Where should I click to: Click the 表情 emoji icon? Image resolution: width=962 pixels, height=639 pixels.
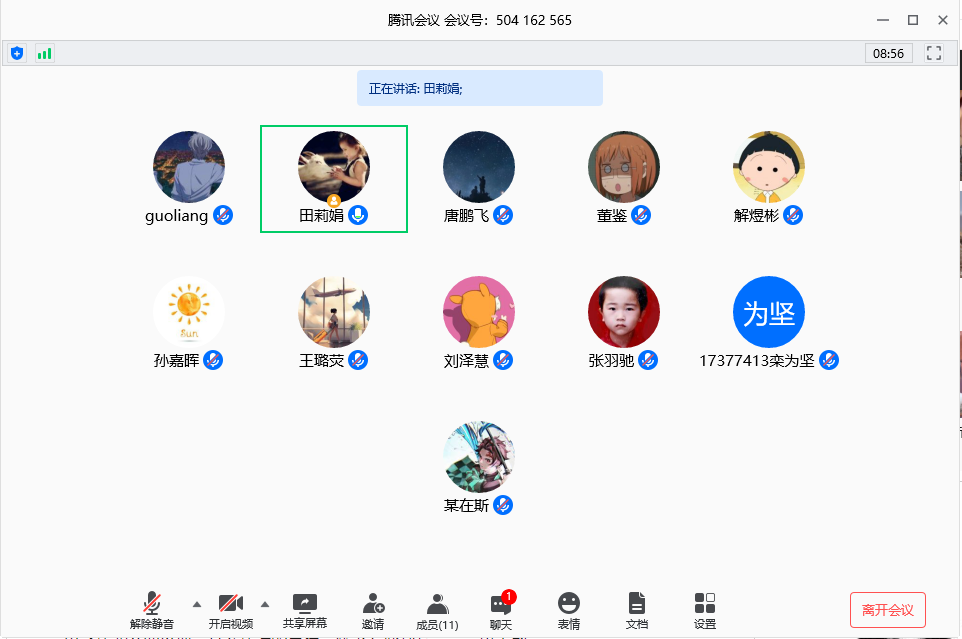pos(568,603)
